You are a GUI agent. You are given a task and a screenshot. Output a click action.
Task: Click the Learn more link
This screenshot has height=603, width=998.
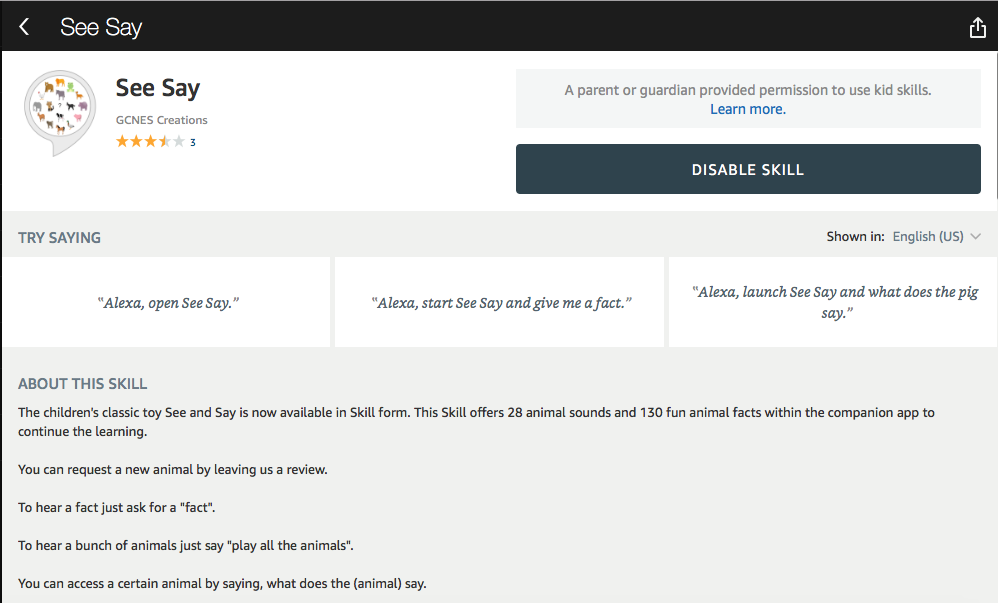click(748, 109)
